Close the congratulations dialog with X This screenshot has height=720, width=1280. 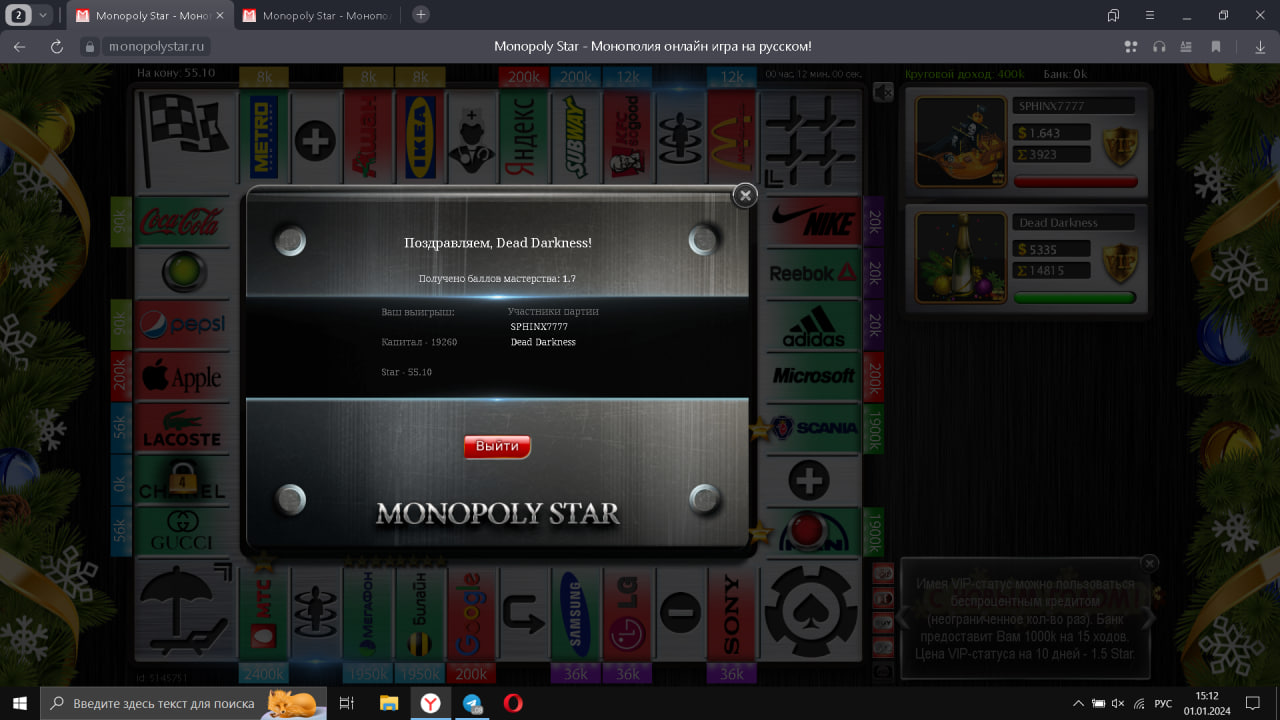point(745,196)
